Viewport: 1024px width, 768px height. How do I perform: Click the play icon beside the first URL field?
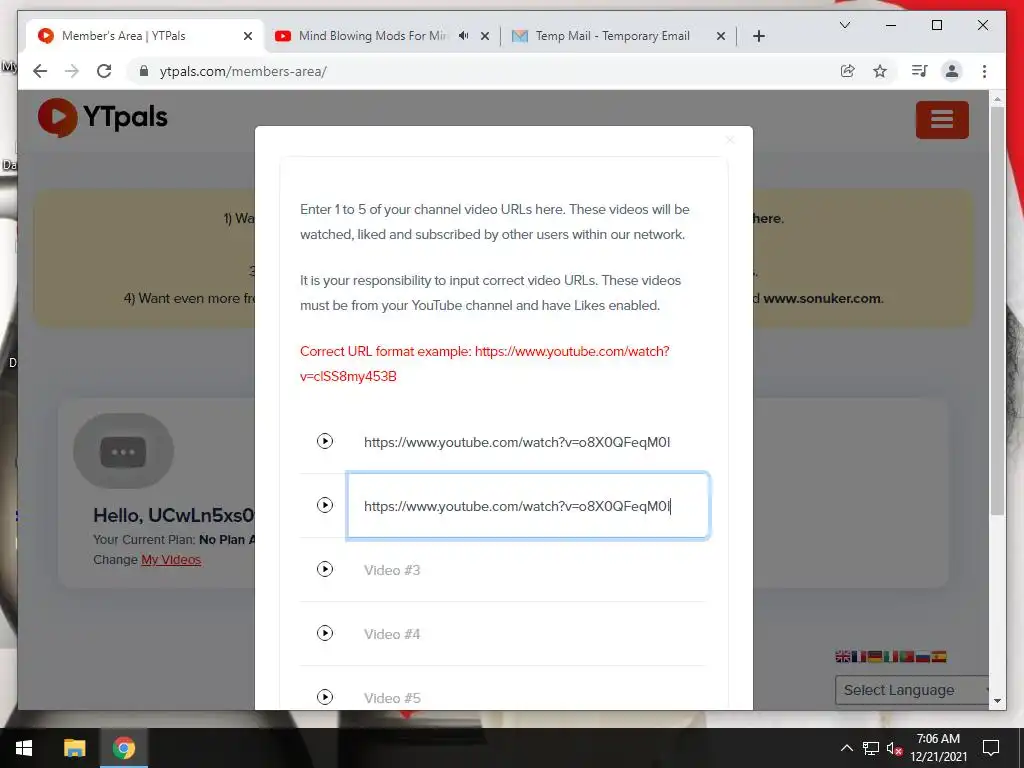(x=325, y=441)
